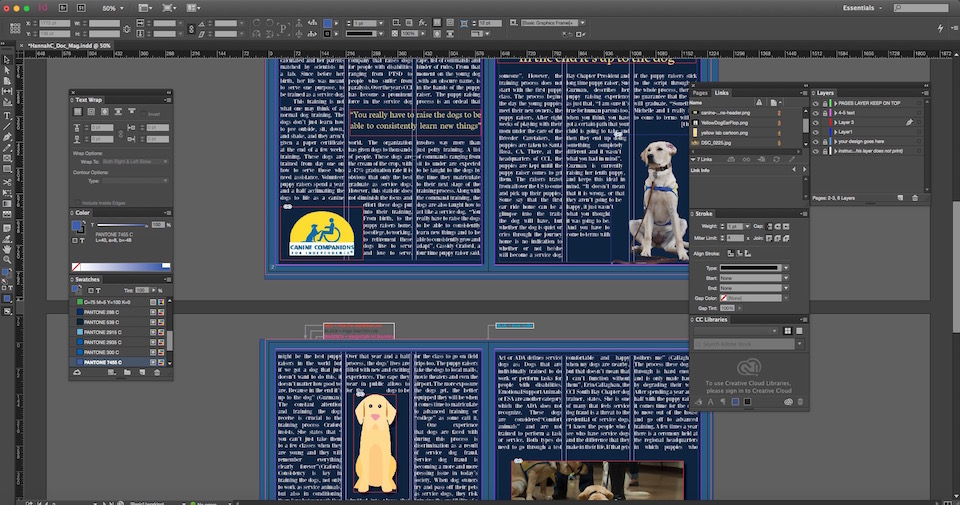Choose Wrap Around Object Shape icon
Screen dimensions: 960x505
(105, 112)
